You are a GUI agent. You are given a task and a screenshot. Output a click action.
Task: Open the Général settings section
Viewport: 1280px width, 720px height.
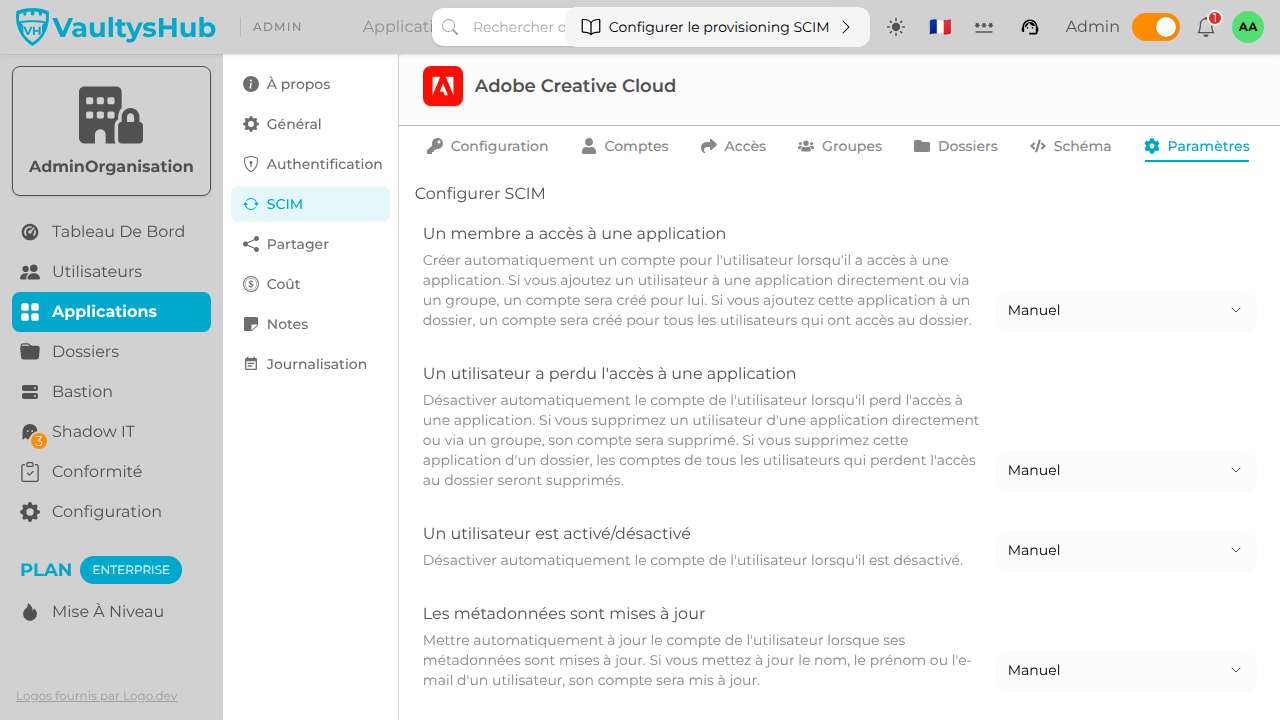pyautogui.click(x=310, y=124)
